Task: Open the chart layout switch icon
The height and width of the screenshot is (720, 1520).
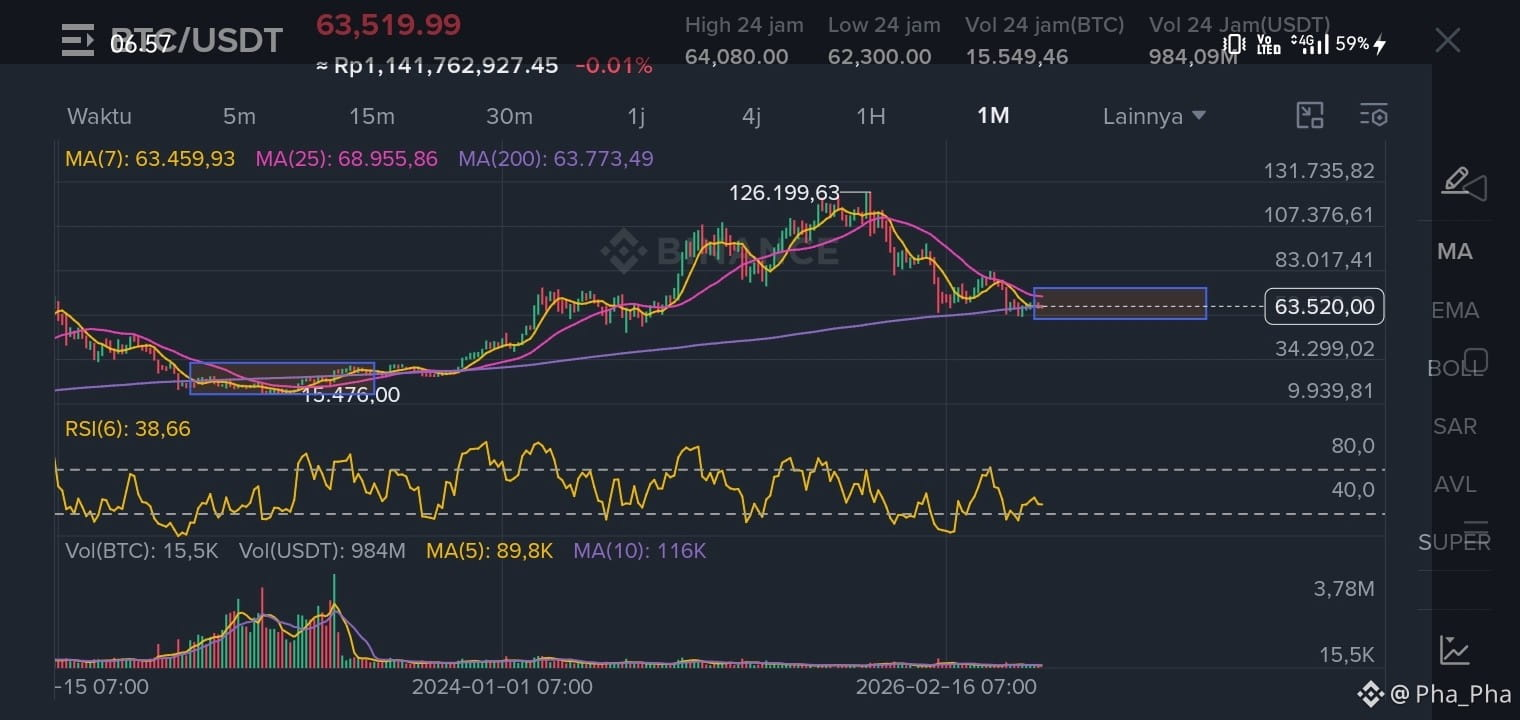Action: click(x=1310, y=116)
